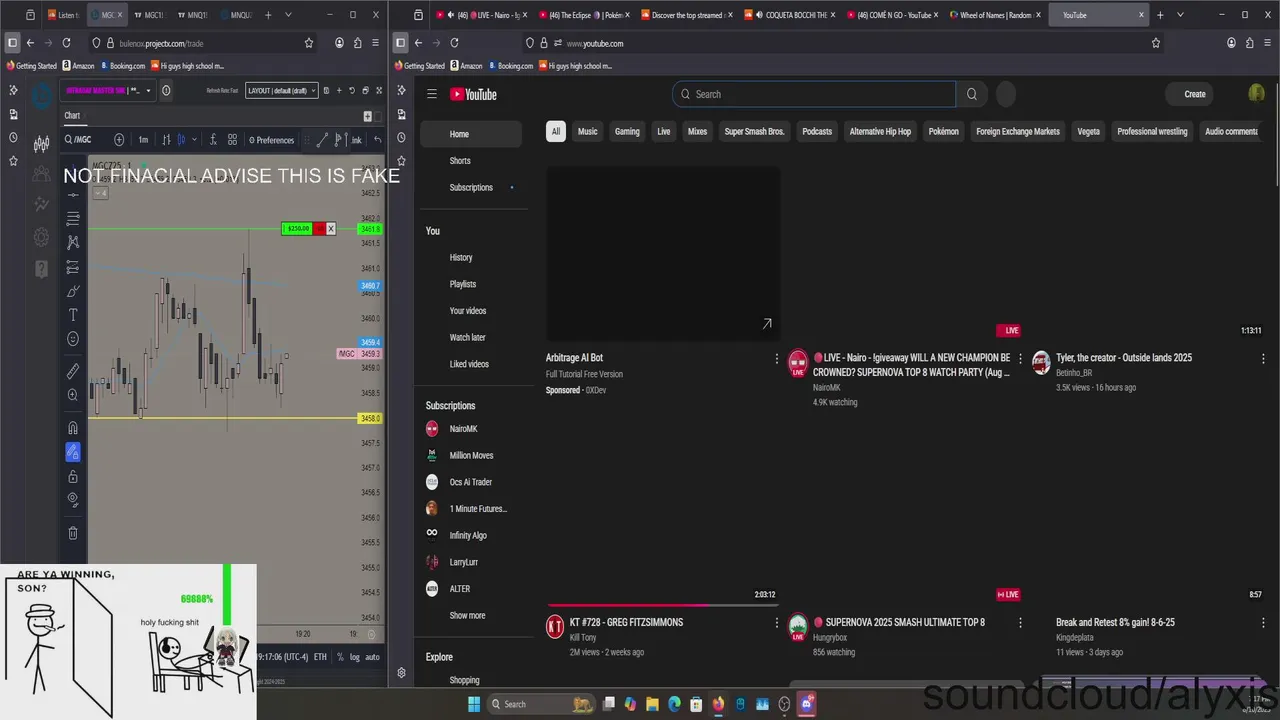Select the trend line quick tool

tap(323, 140)
